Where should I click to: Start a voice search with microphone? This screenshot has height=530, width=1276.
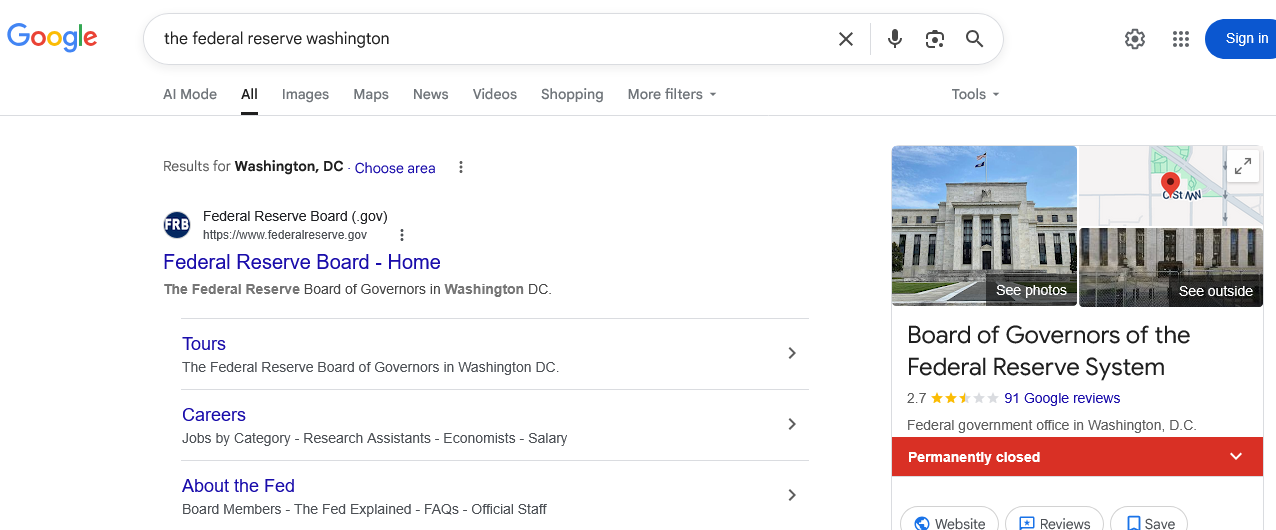click(895, 39)
